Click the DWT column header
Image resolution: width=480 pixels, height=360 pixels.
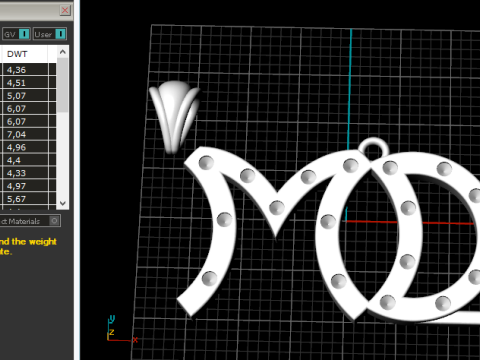tap(25, 54)
